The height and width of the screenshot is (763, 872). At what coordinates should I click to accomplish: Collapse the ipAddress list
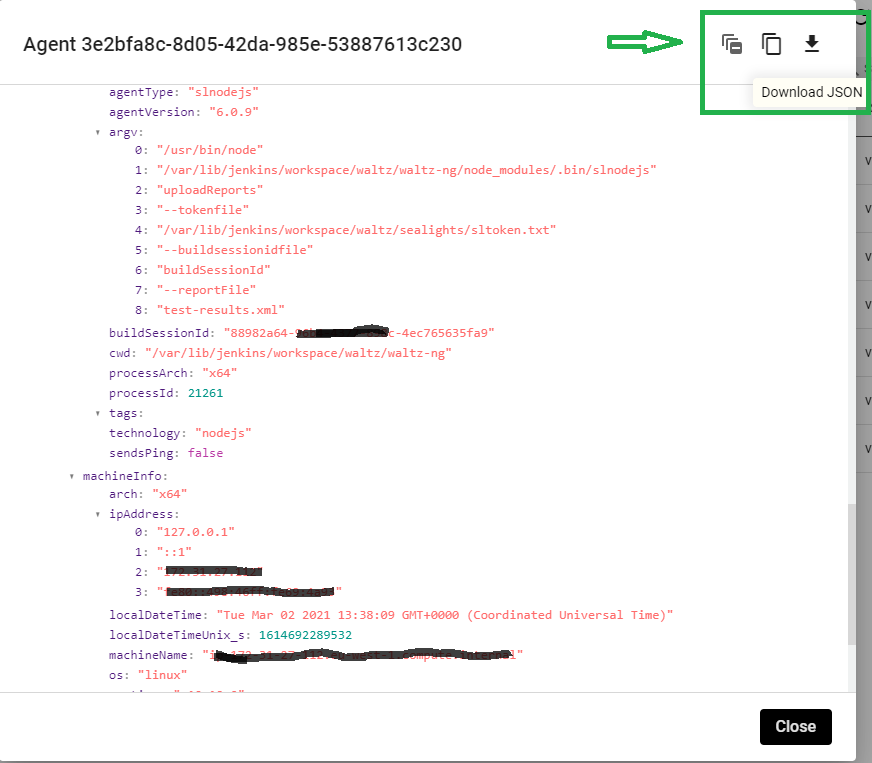98,514
